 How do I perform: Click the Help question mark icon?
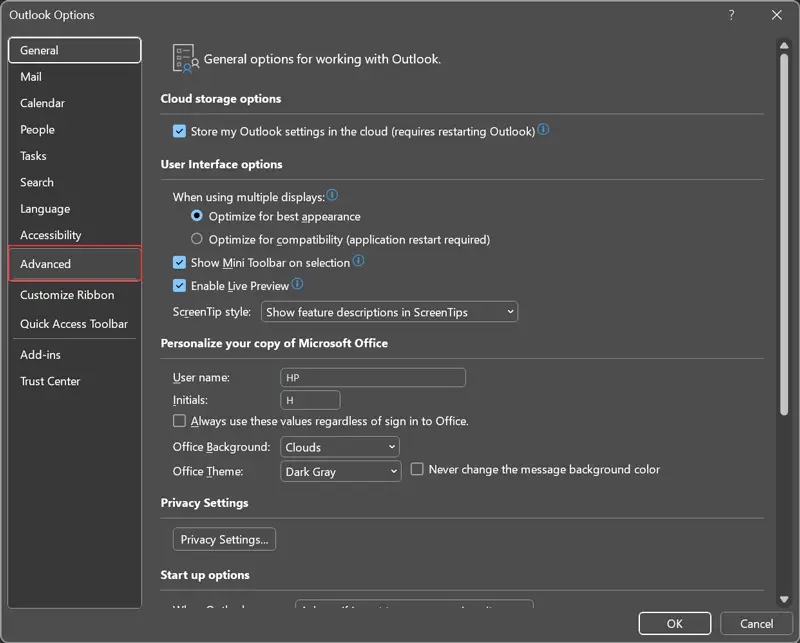[731, 15]
